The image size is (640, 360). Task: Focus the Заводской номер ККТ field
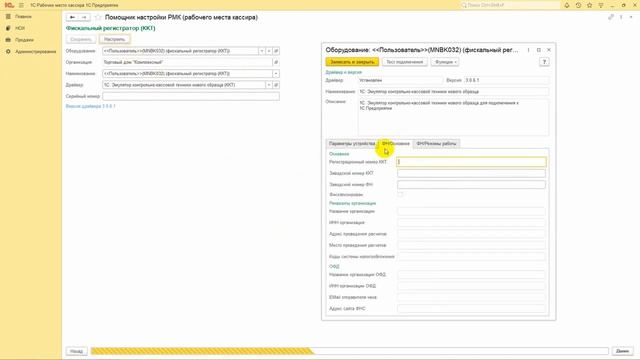pos(471,173)
